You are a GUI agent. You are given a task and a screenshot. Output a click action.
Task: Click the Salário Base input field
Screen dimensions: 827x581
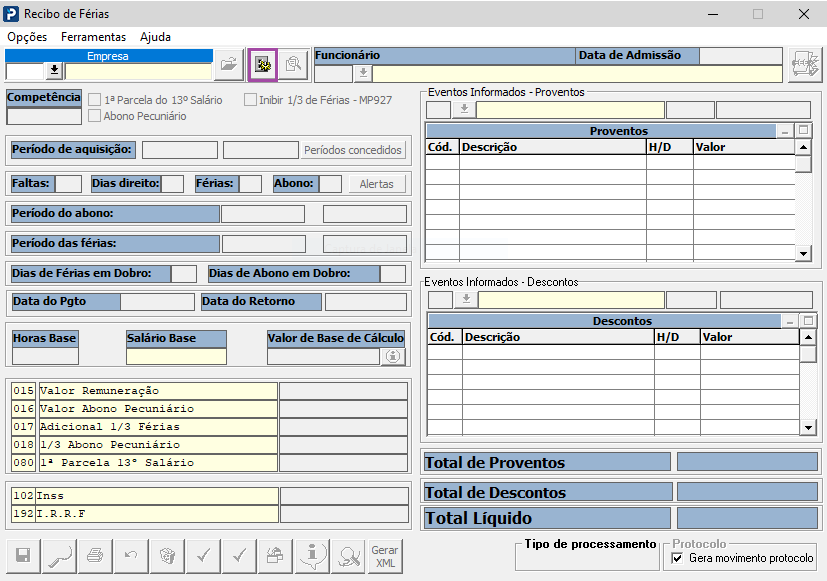[177, 356]
